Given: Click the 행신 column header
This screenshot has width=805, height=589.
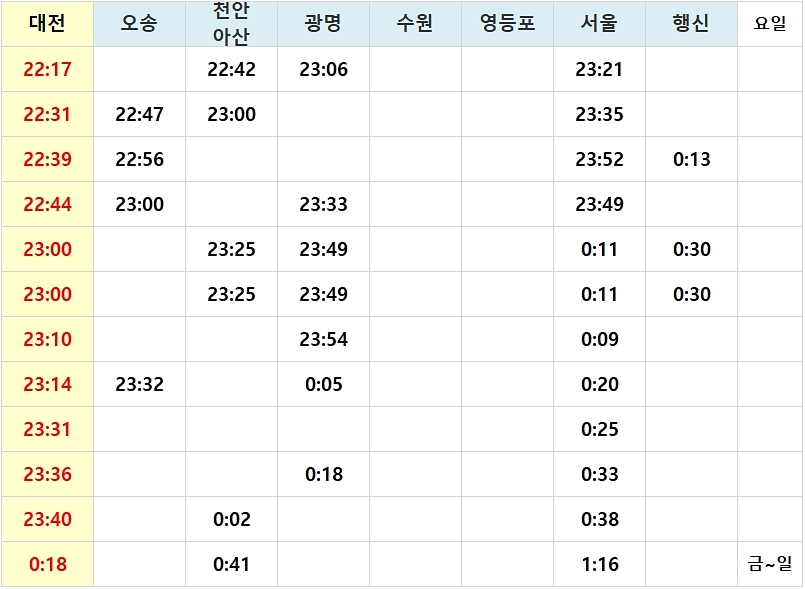Looking at the screenshot, I should 691,24.
